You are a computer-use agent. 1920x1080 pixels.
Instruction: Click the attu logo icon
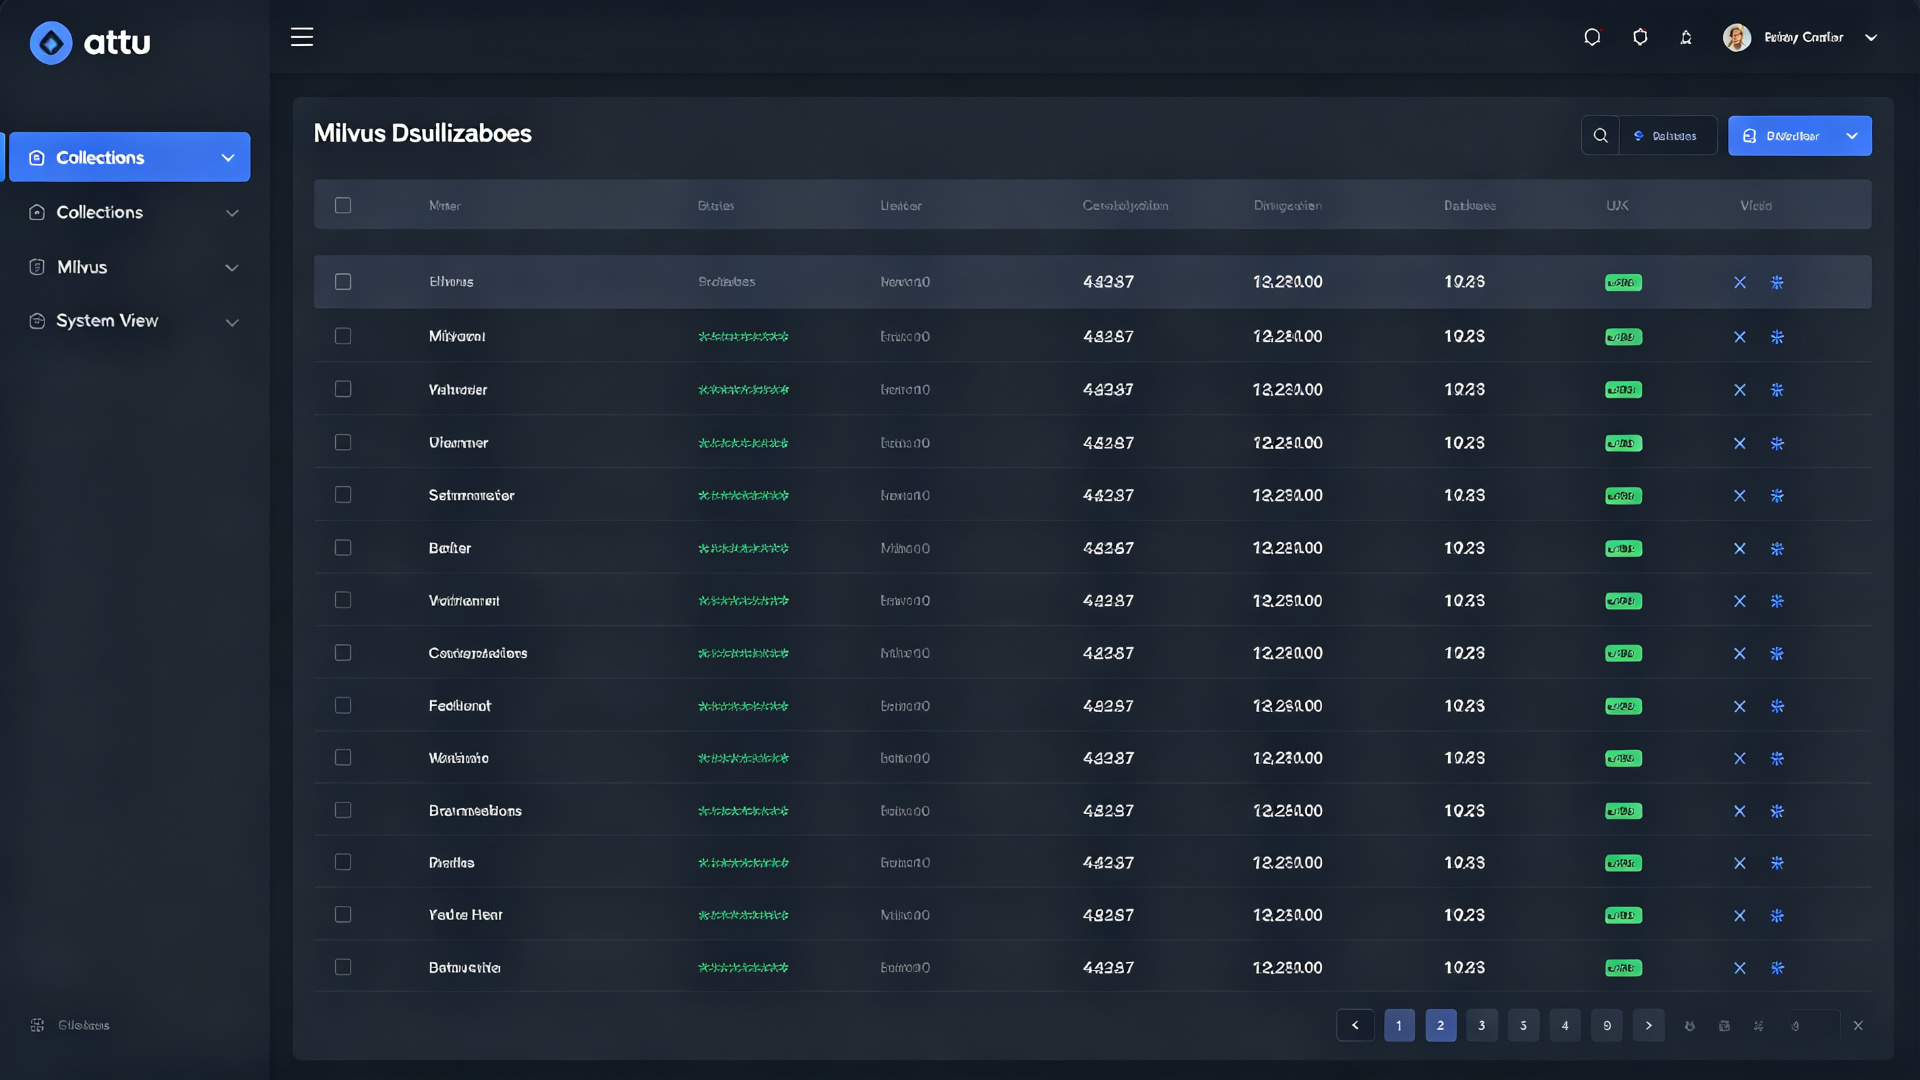[x=51, y=43]
